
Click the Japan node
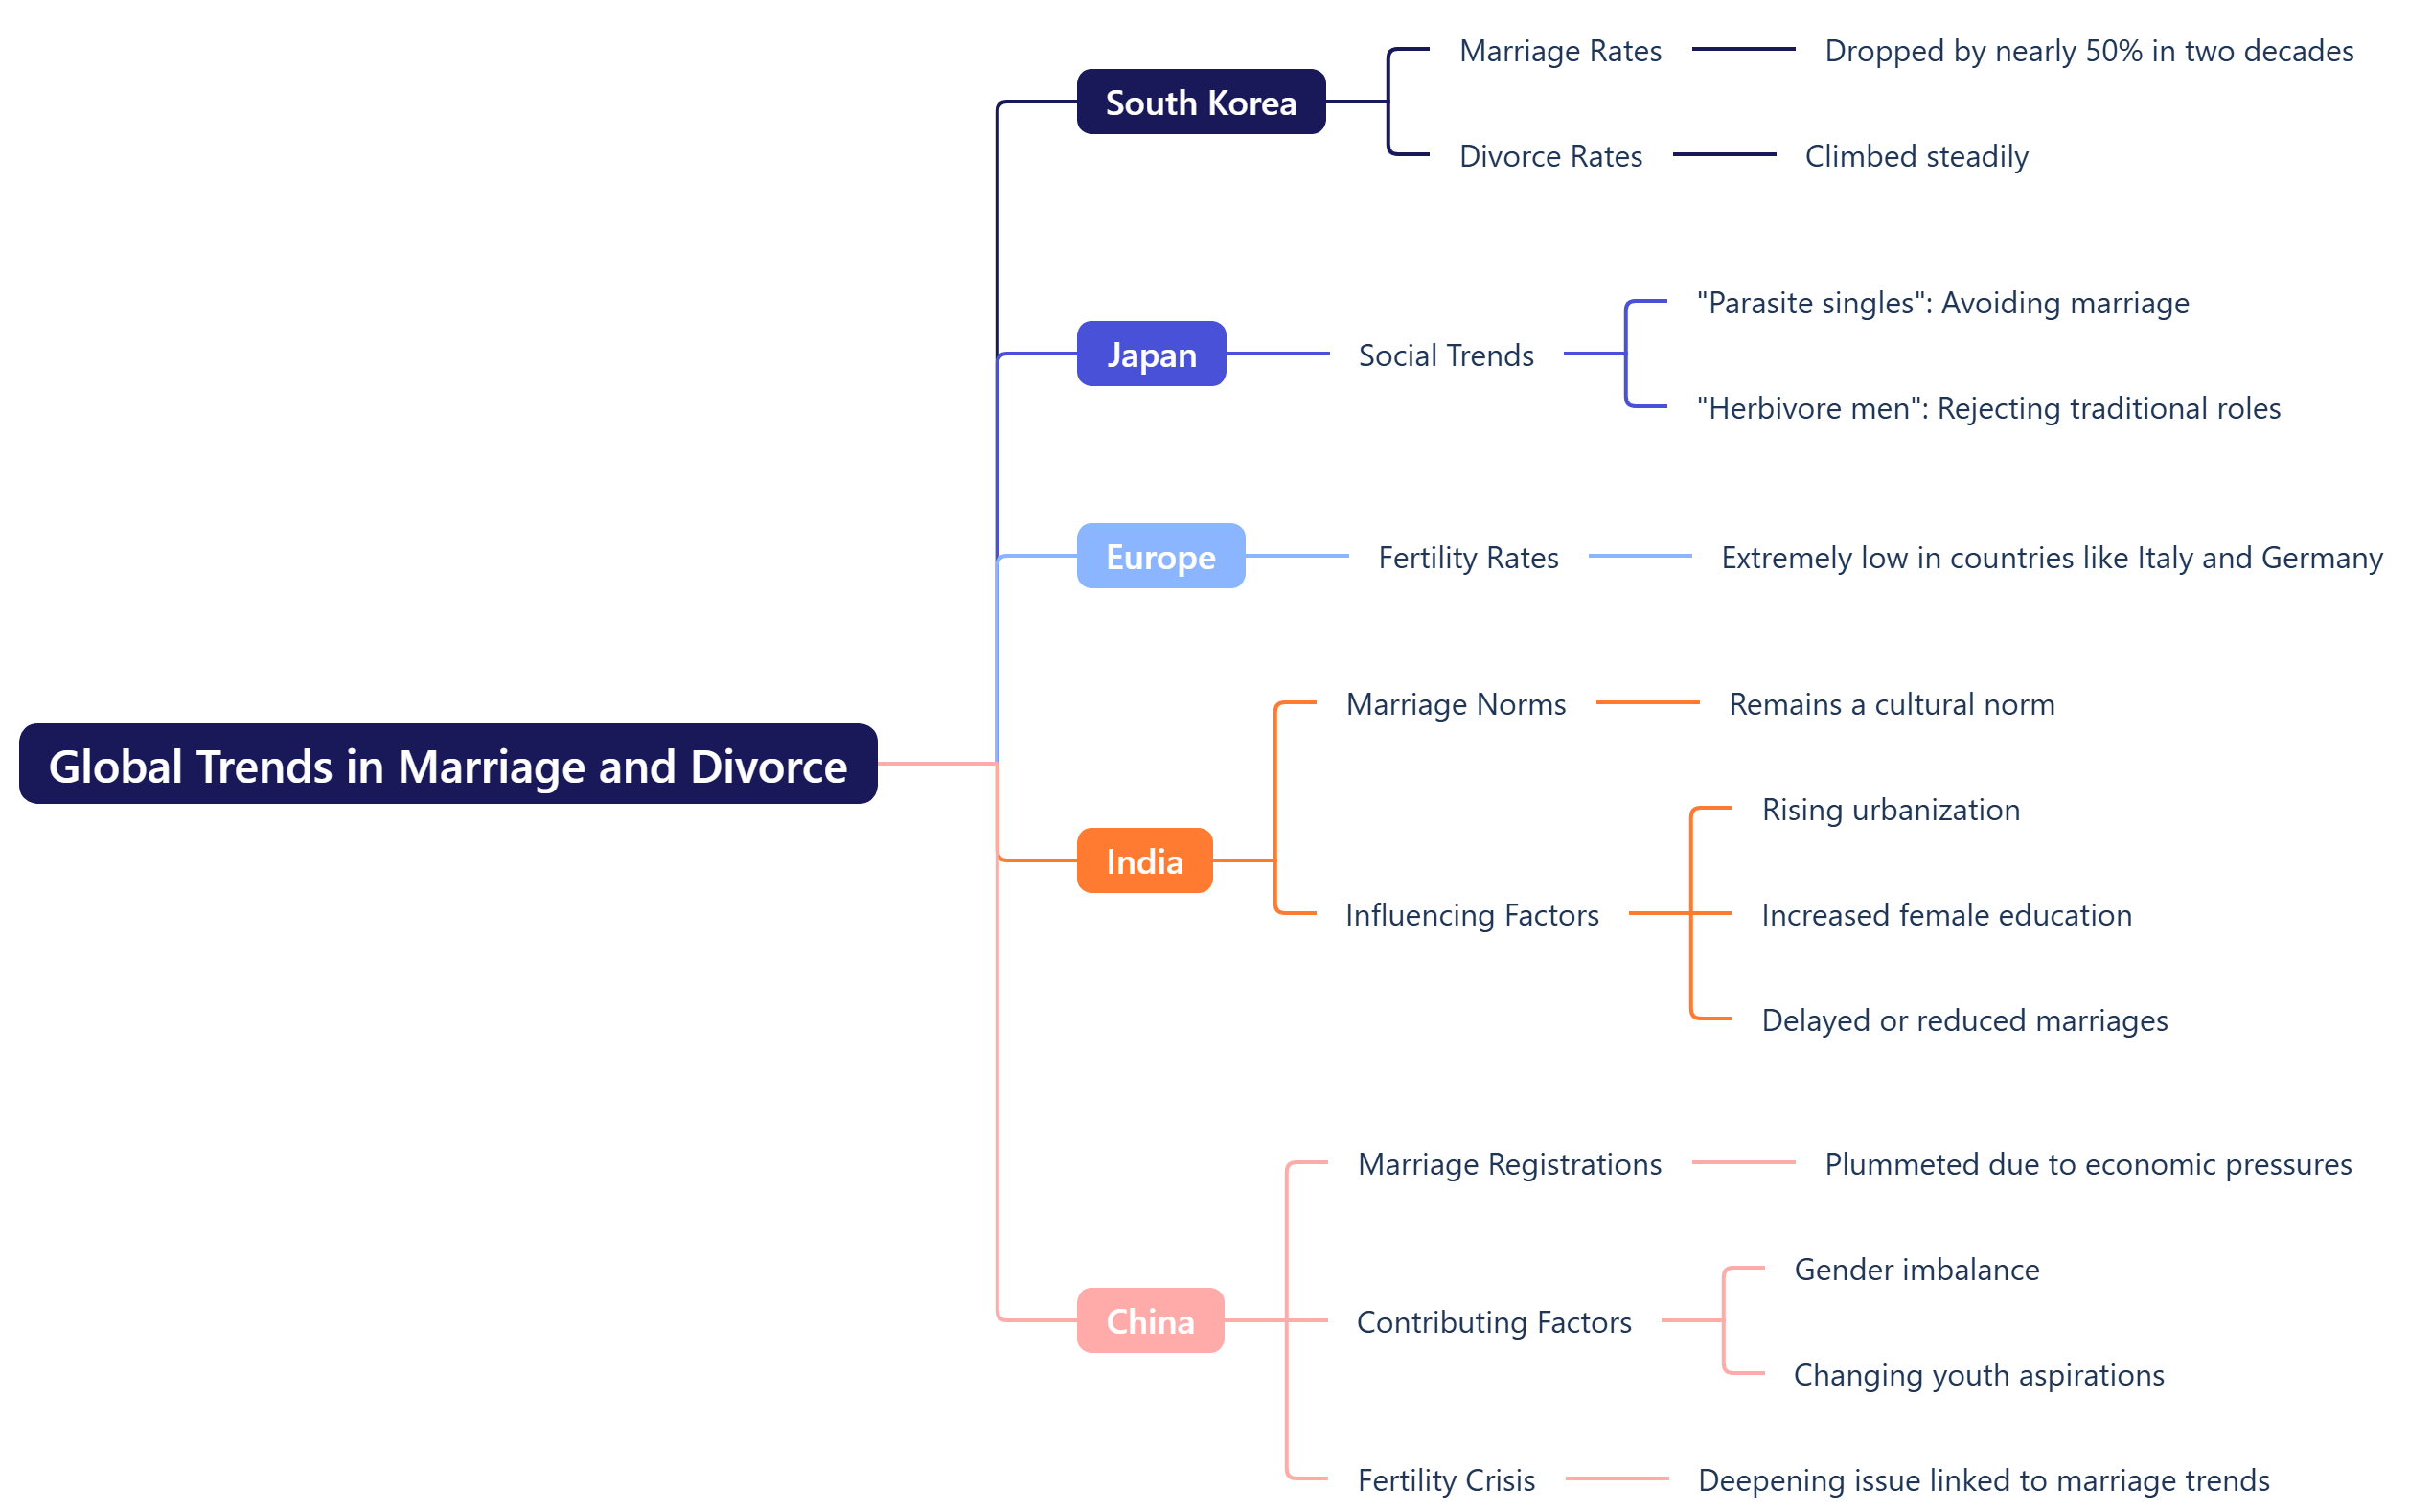coord(1150,354)
